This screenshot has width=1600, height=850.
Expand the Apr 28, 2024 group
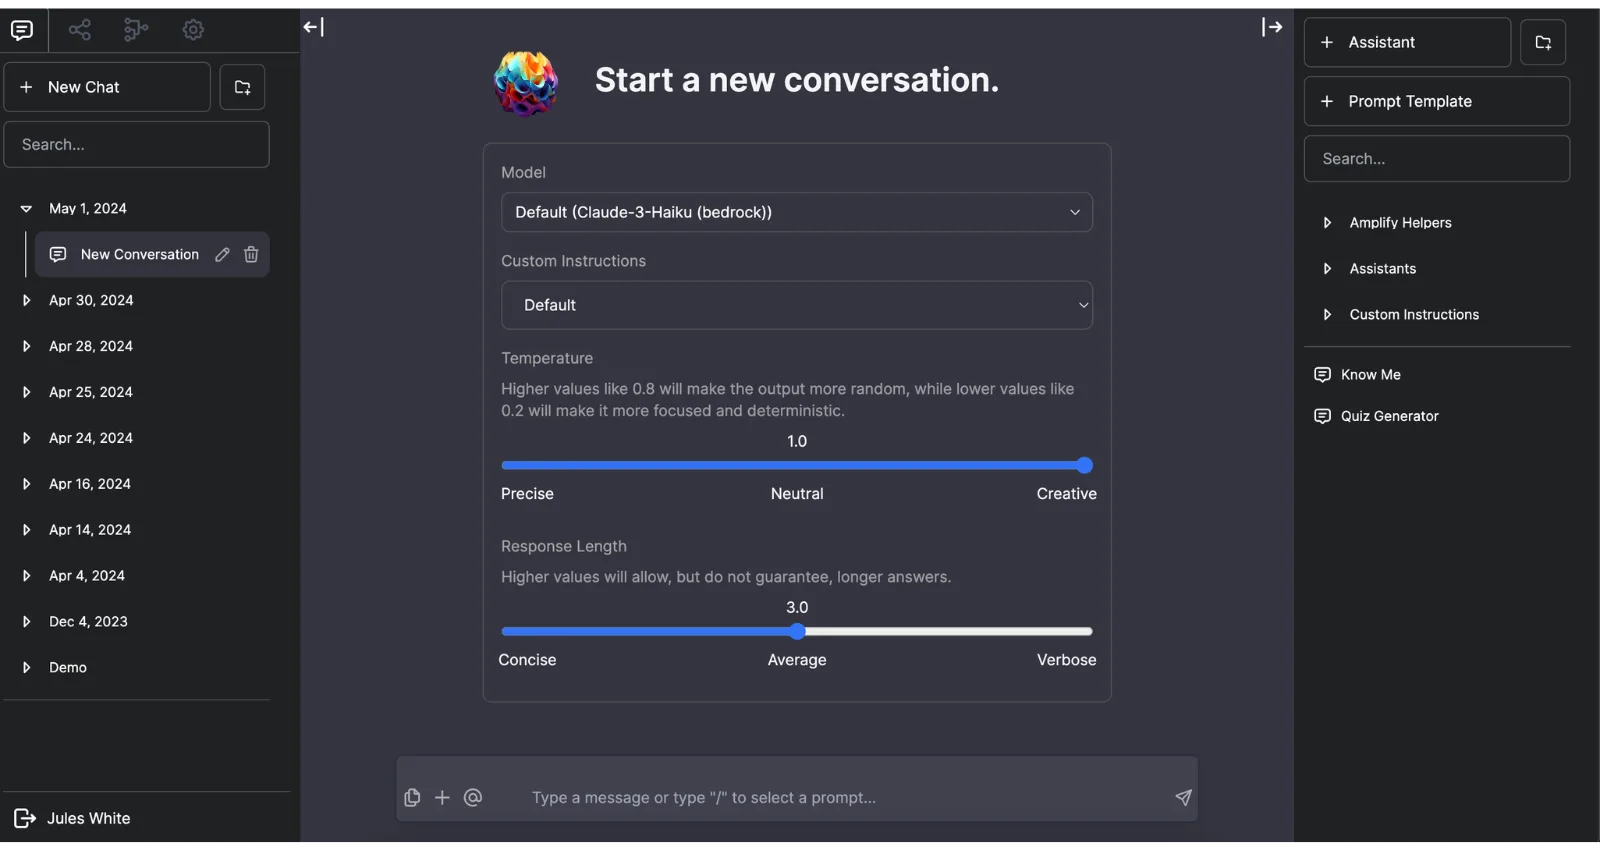point(27,346)
